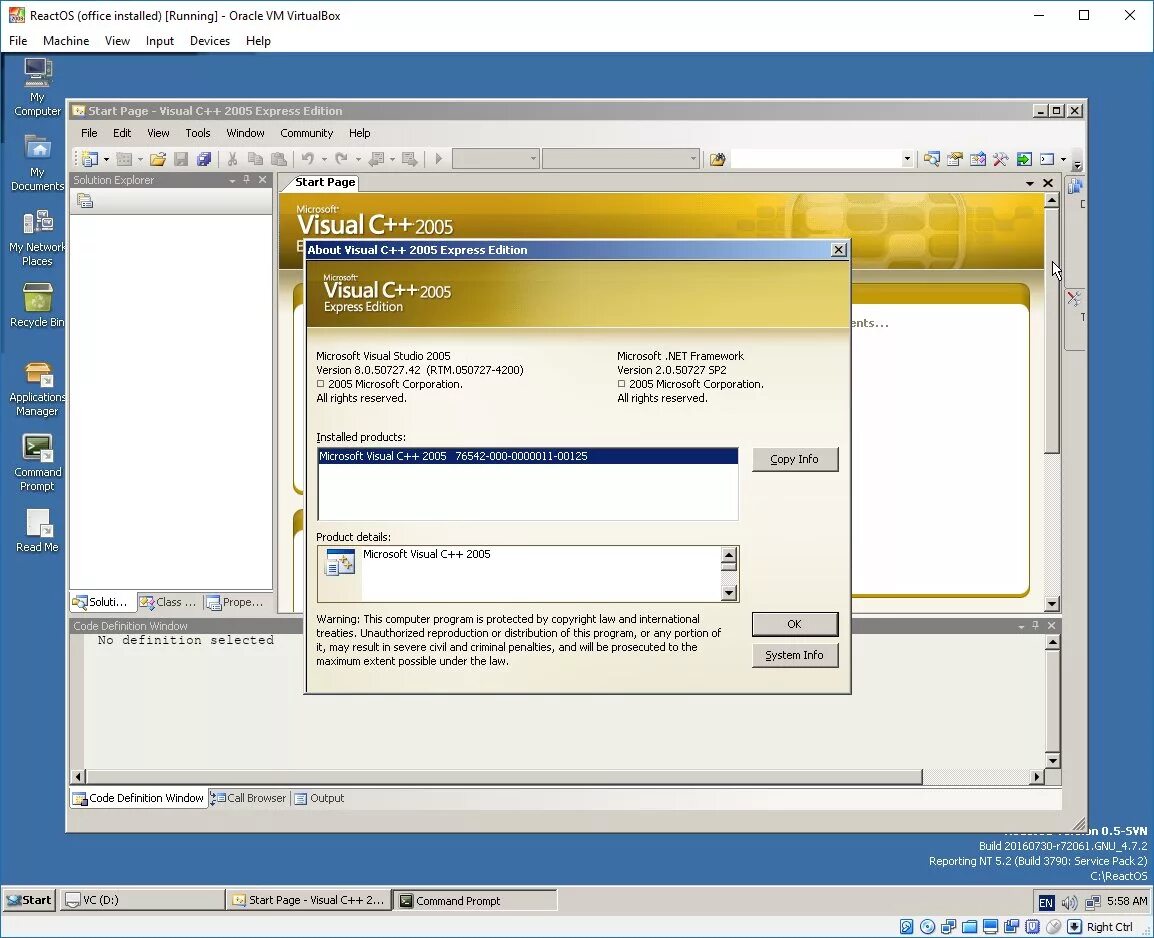Click the Find in Files icon
The width and height of the screenshot is (1154, 938).
(718, 159)
